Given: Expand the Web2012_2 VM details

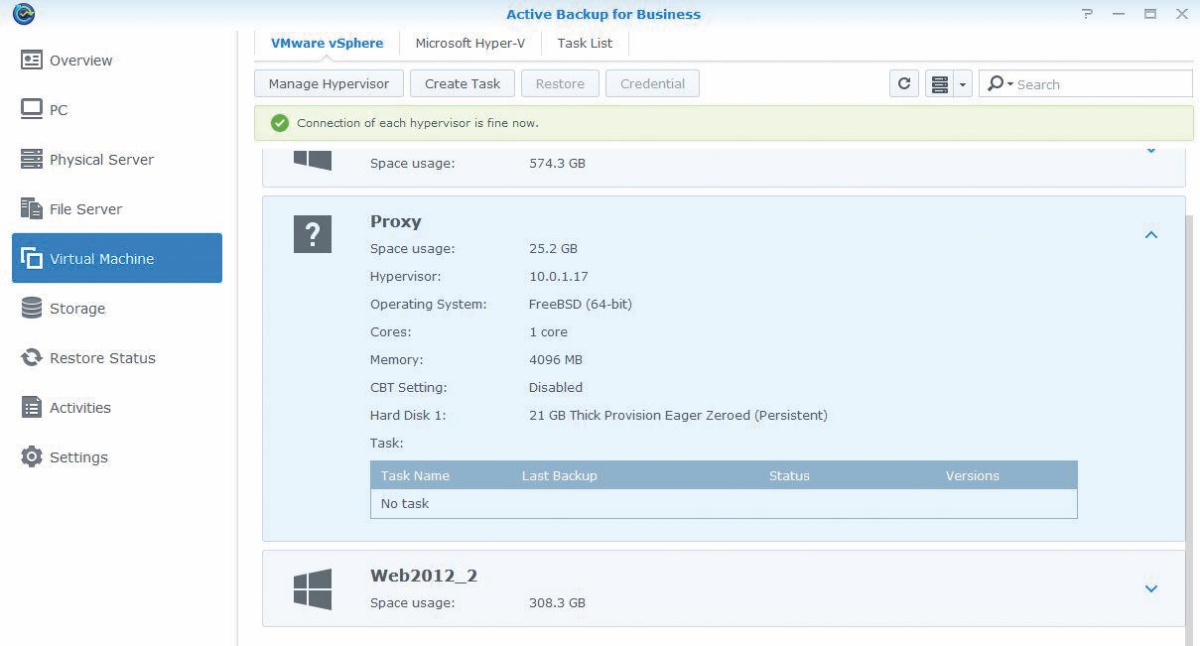Looking at the screenshot, I should (x=1150, y=588).
